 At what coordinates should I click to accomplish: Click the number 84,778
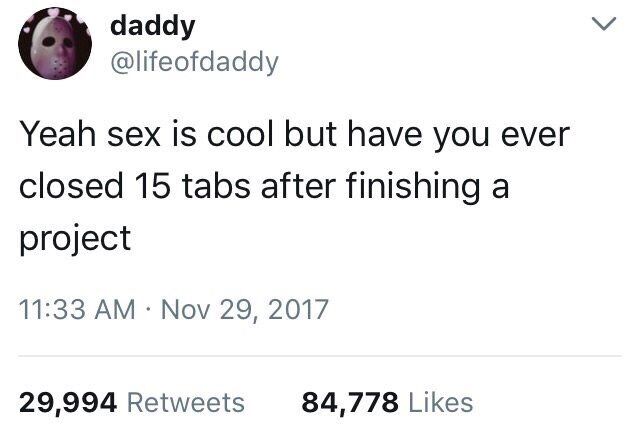351,402
